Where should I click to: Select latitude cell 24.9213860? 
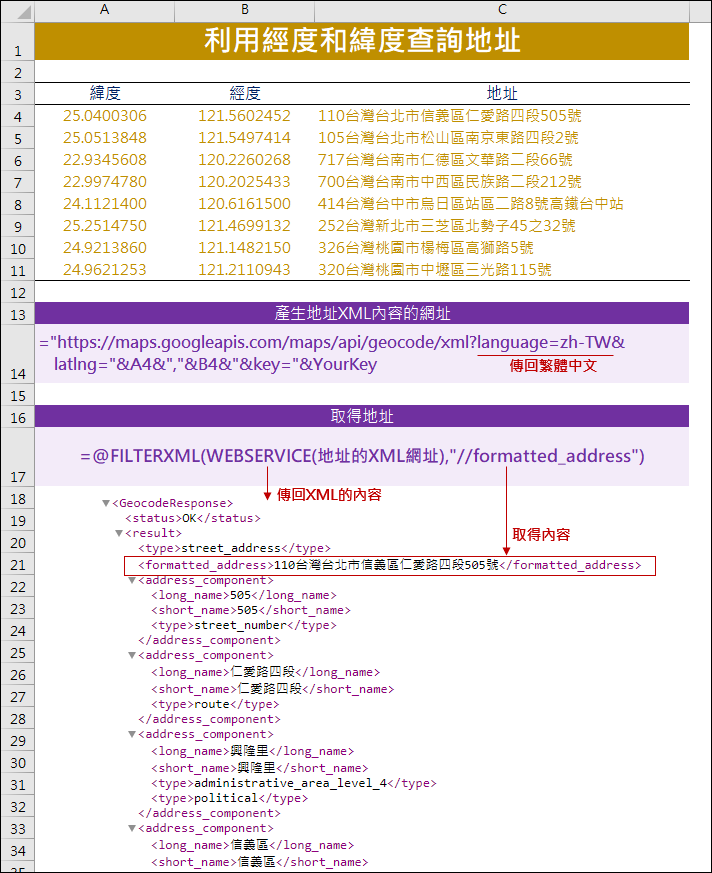coord(105,248)
